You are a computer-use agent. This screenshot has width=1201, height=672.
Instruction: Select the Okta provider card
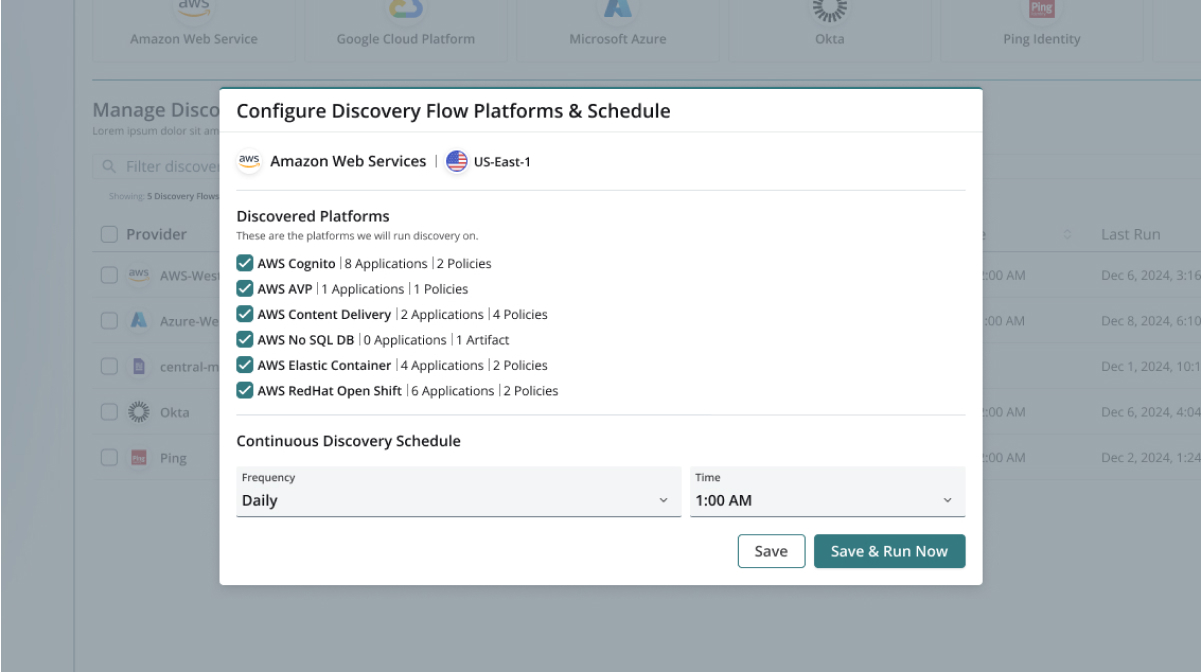(x=830, y=30)
